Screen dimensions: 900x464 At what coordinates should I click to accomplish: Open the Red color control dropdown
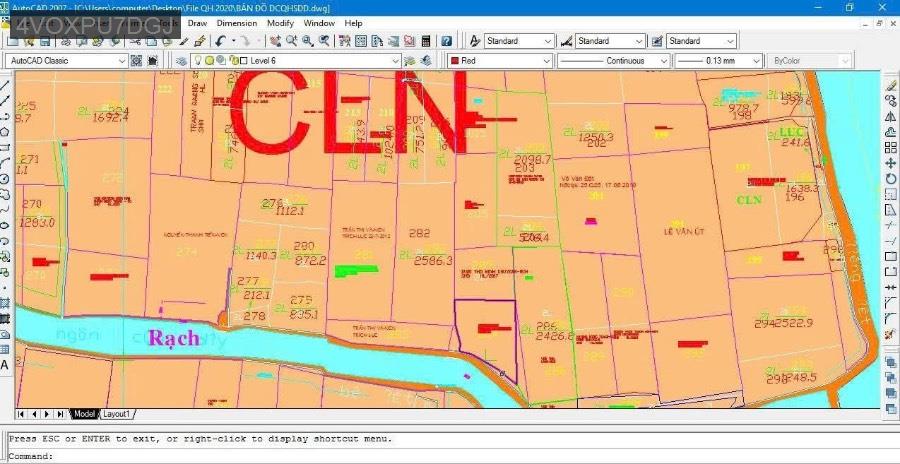545,61
